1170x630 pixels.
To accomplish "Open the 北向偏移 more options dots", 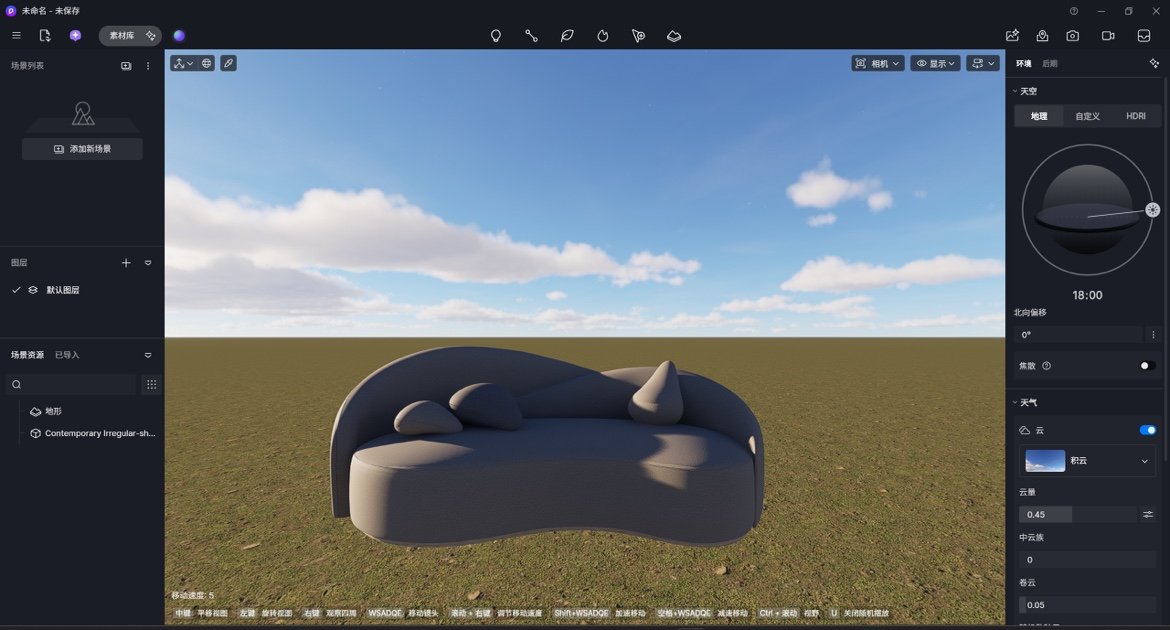I will pos(1153,334).
